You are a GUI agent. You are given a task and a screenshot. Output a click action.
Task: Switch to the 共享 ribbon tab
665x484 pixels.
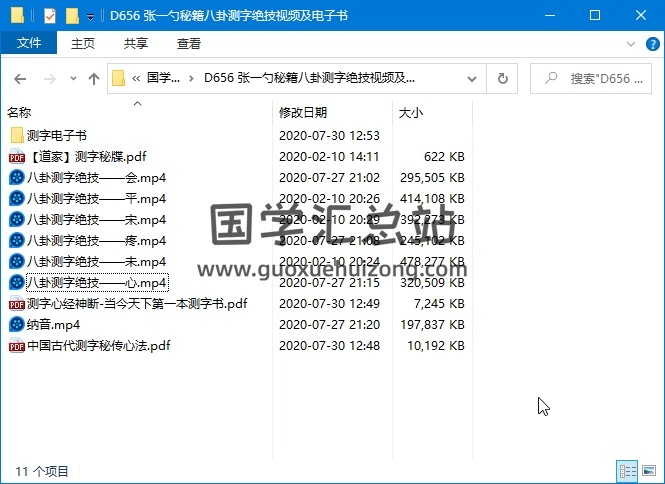pos(136,44)
